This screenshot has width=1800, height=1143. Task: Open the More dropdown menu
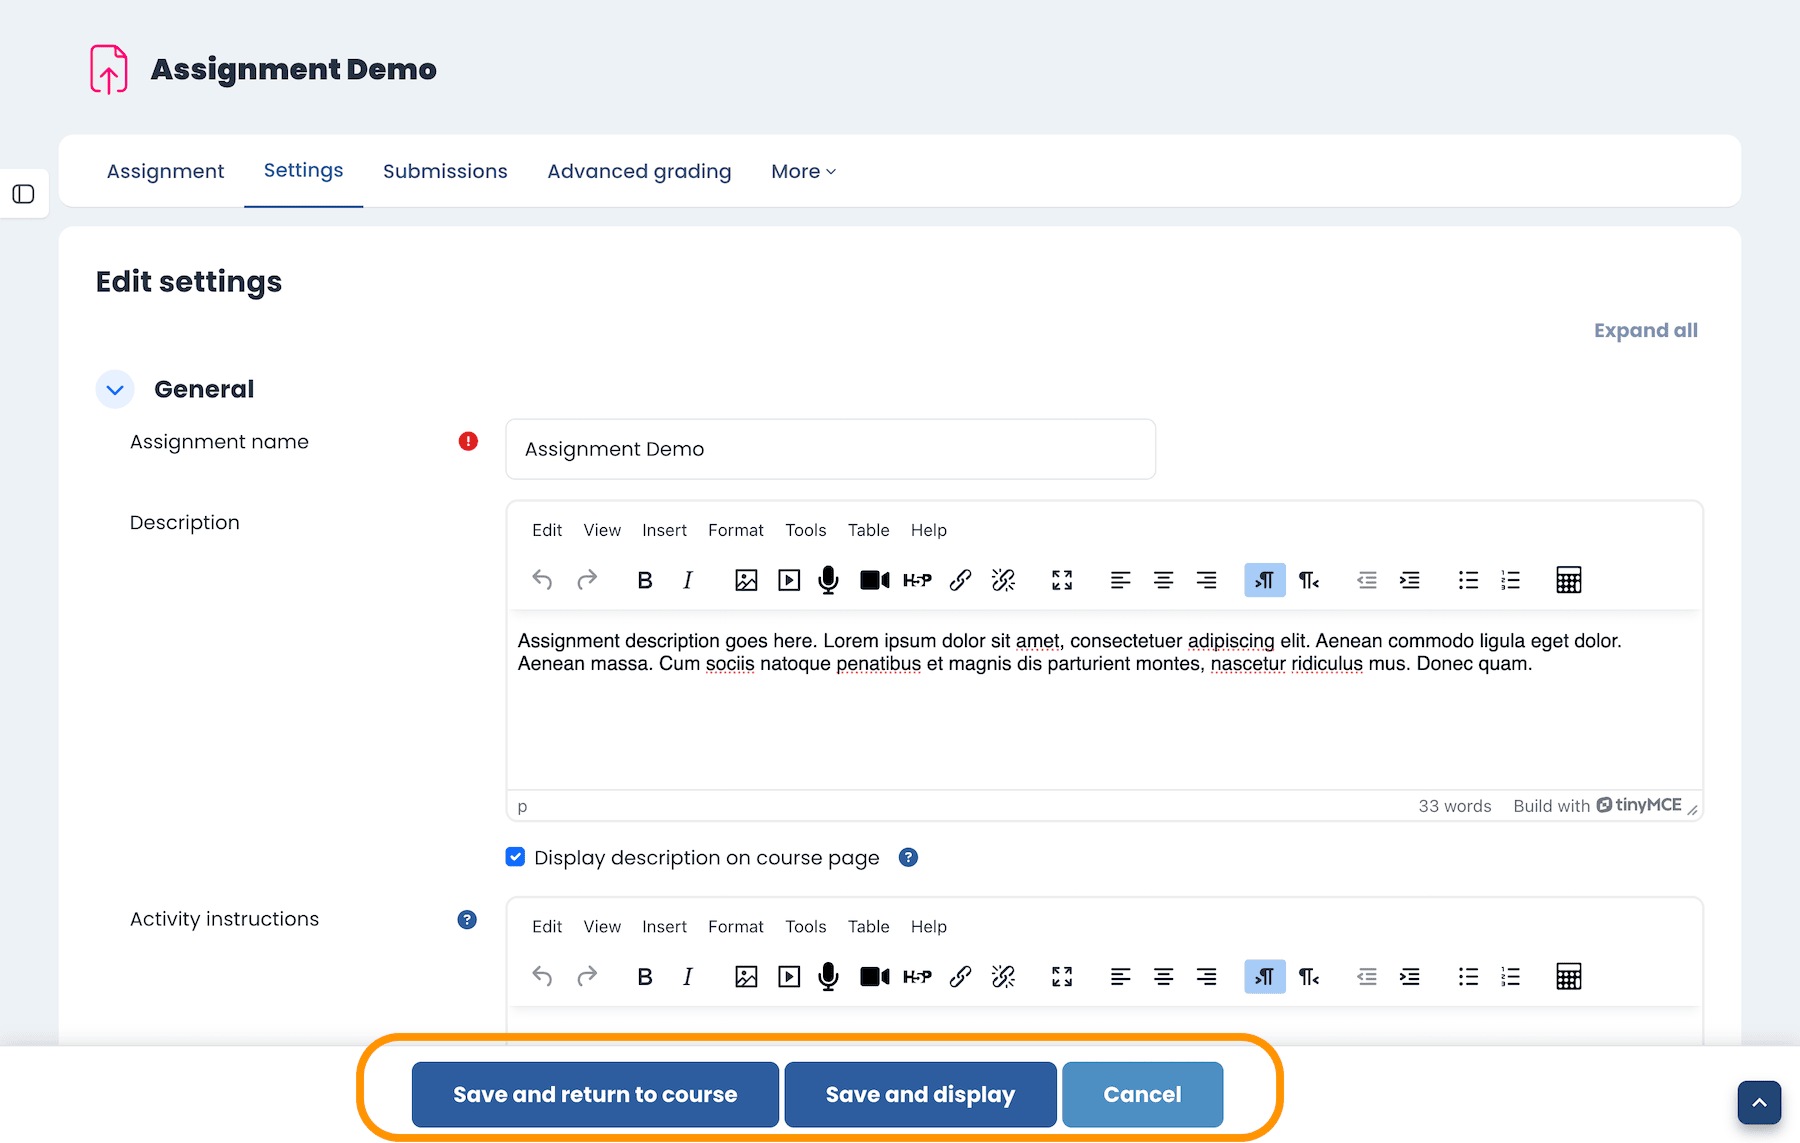click(803, 172)
